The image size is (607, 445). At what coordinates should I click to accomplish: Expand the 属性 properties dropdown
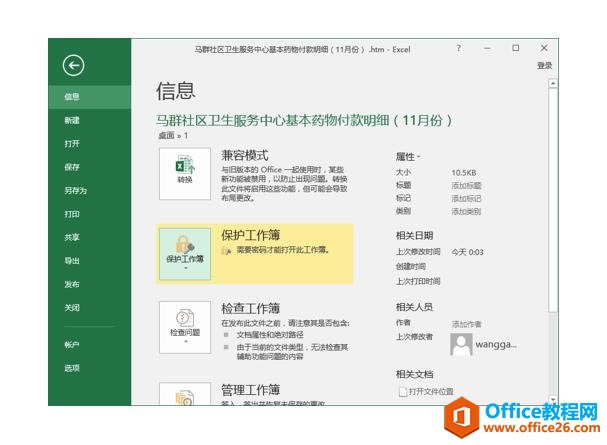tap(408, 157)
